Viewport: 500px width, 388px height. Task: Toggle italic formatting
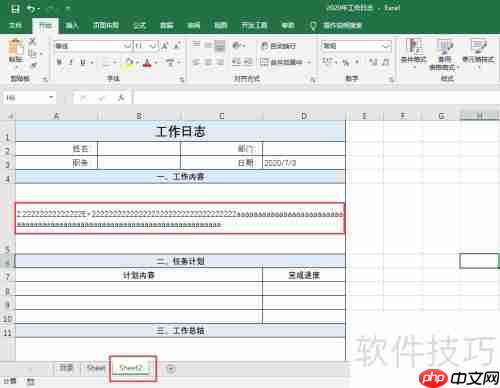71,62
